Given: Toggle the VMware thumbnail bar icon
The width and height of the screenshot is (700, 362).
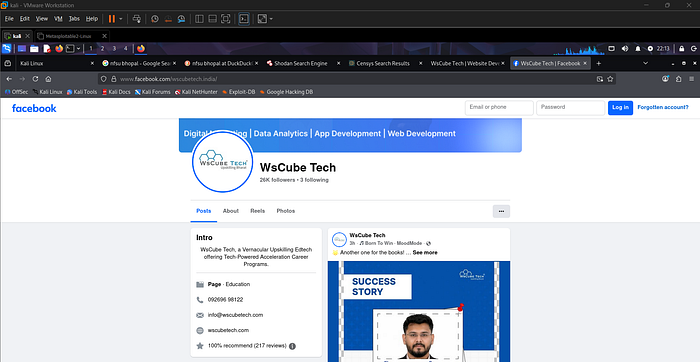Looking at the screenshot, I should pos(212,19).
